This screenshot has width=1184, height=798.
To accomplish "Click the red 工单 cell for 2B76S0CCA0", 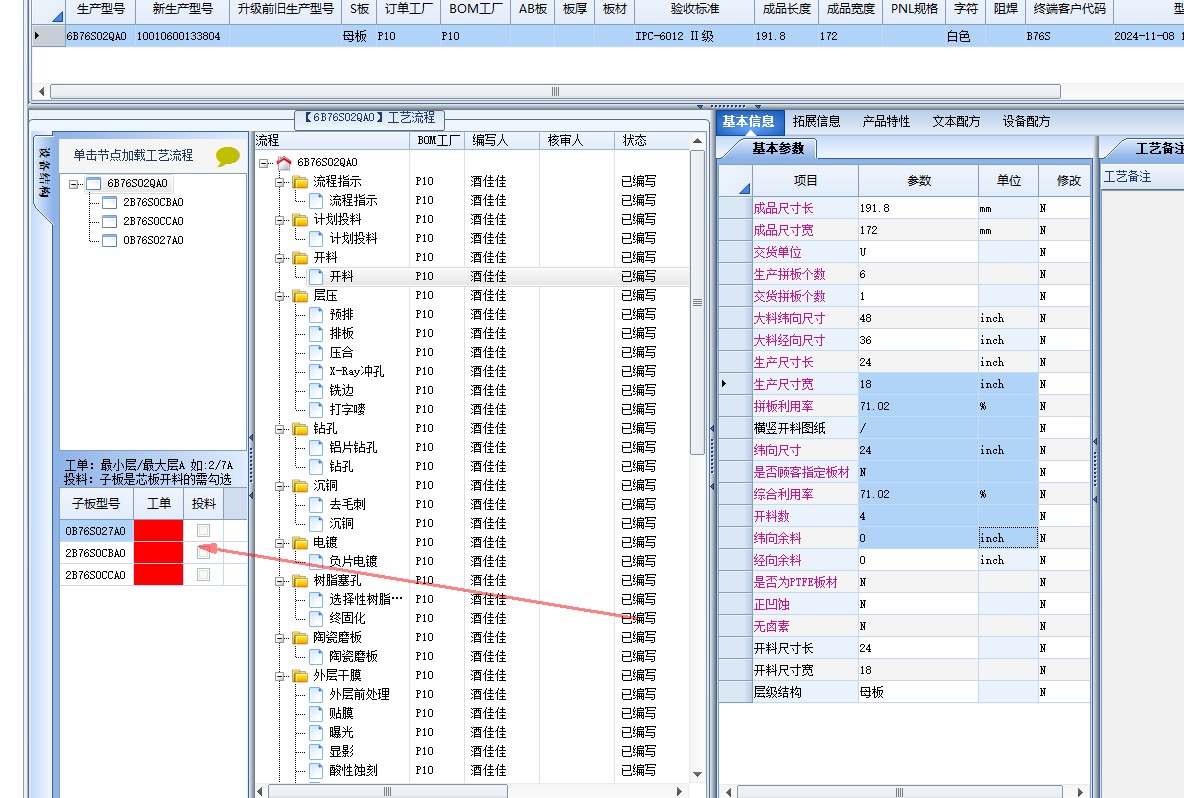I will pos(159,575).
